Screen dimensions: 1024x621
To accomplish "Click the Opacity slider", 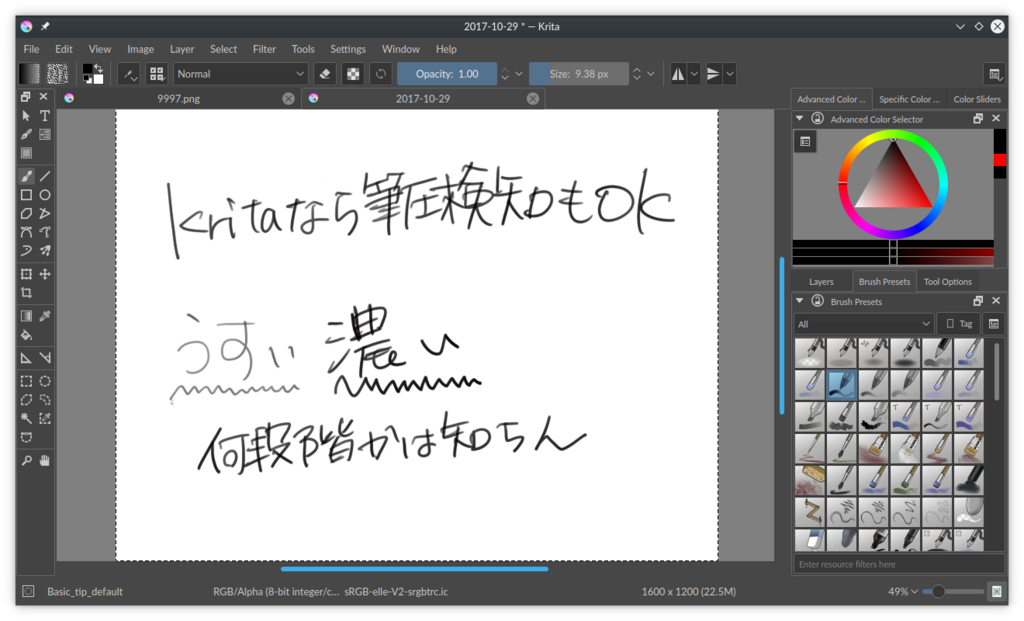I will pyautogui.click(x=447, y=74).
